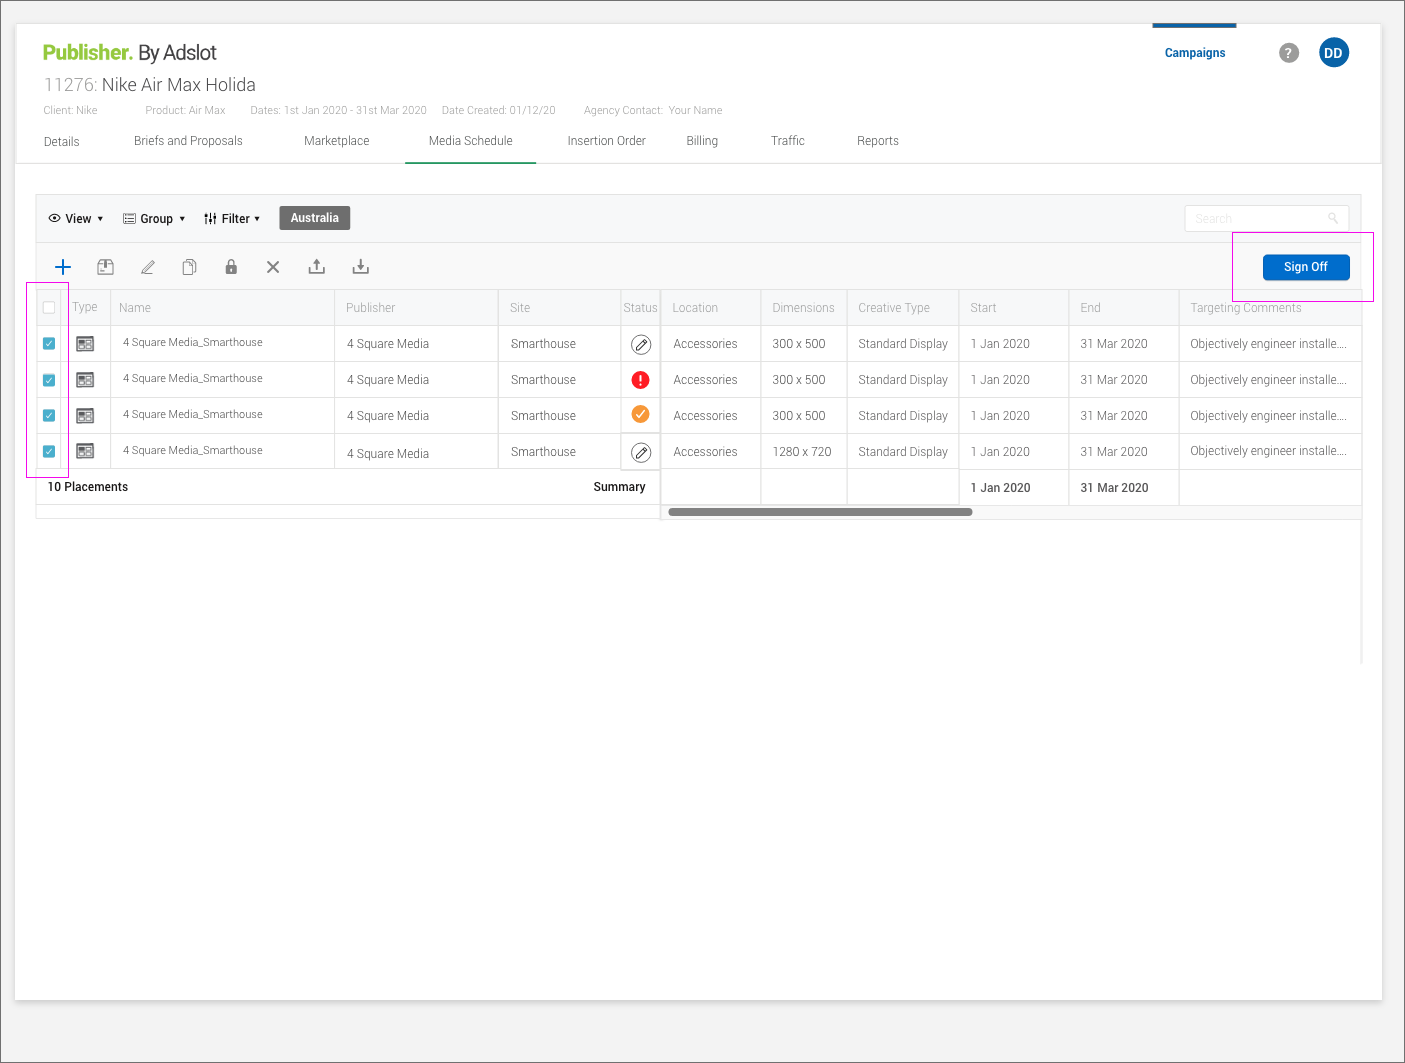Click the copy placements icon
The width and height of the screenshot is (1405, 1063).
[189, 267]
